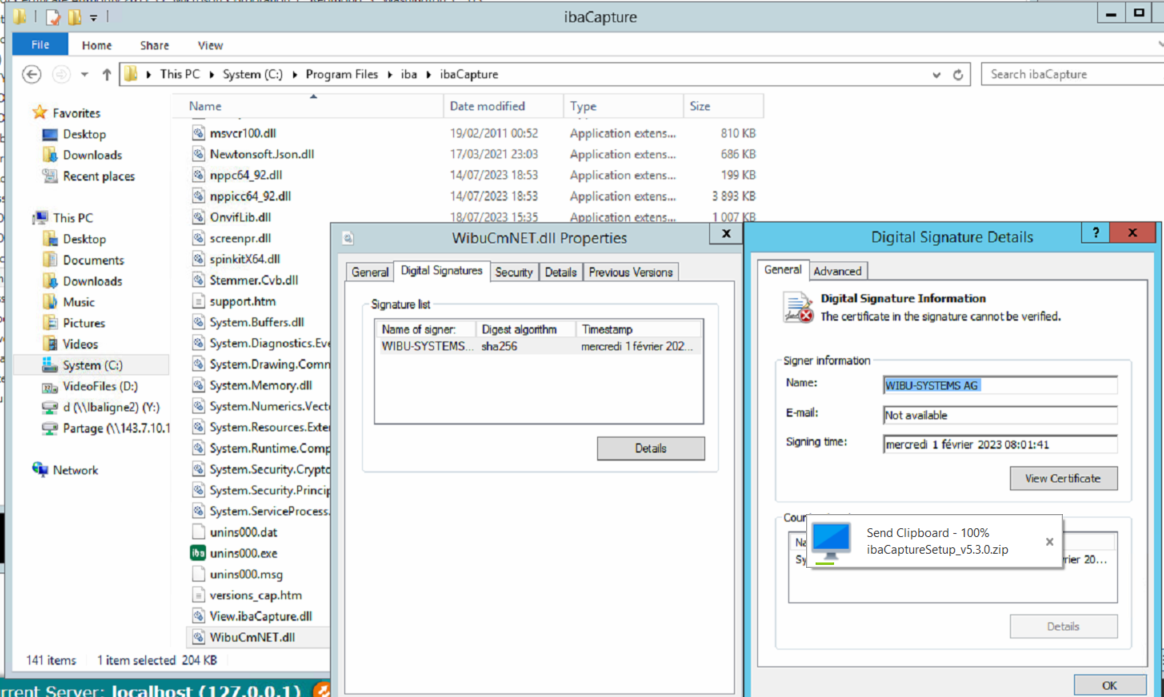1164x697 pixels.
Task: Select screenpr.dll file icon
Action: coord(198,238)
